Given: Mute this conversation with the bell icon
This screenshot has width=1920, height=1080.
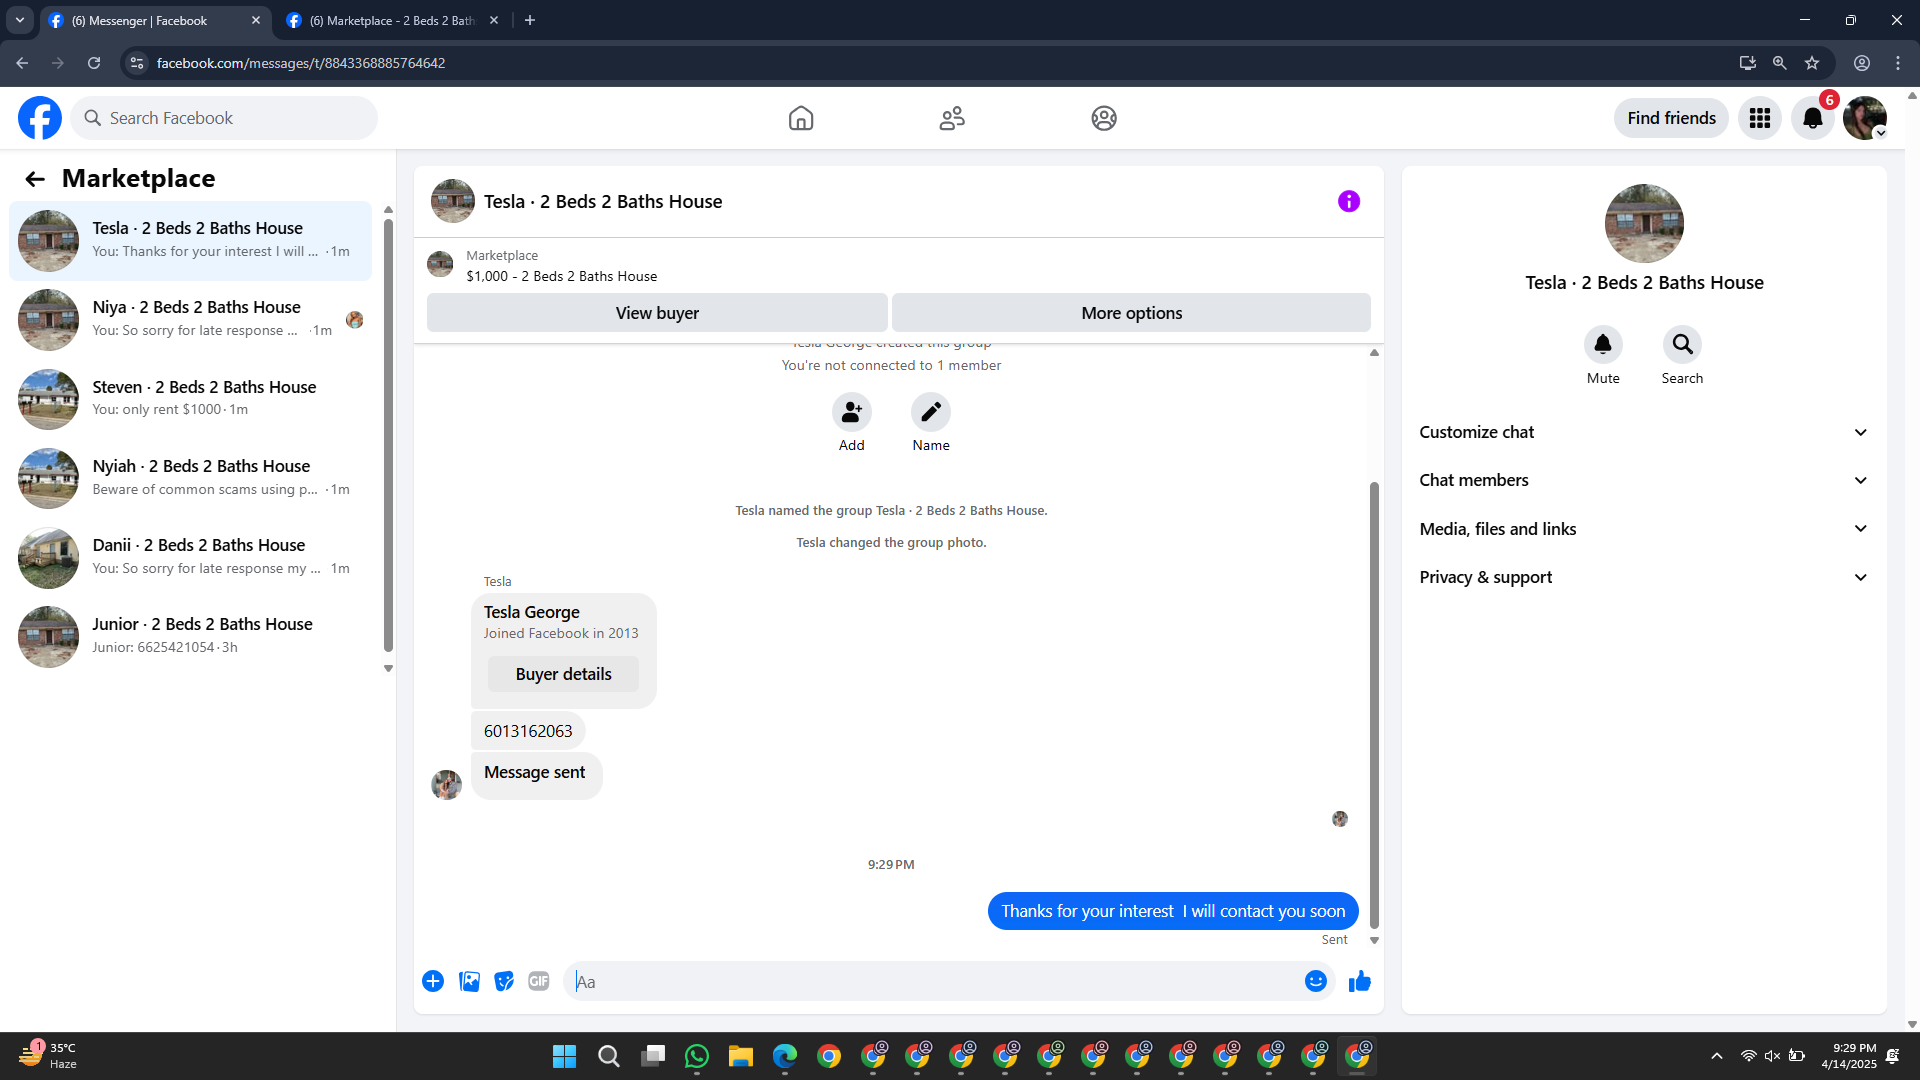Looking at the screenshot, I should [x=1602, y=345].
